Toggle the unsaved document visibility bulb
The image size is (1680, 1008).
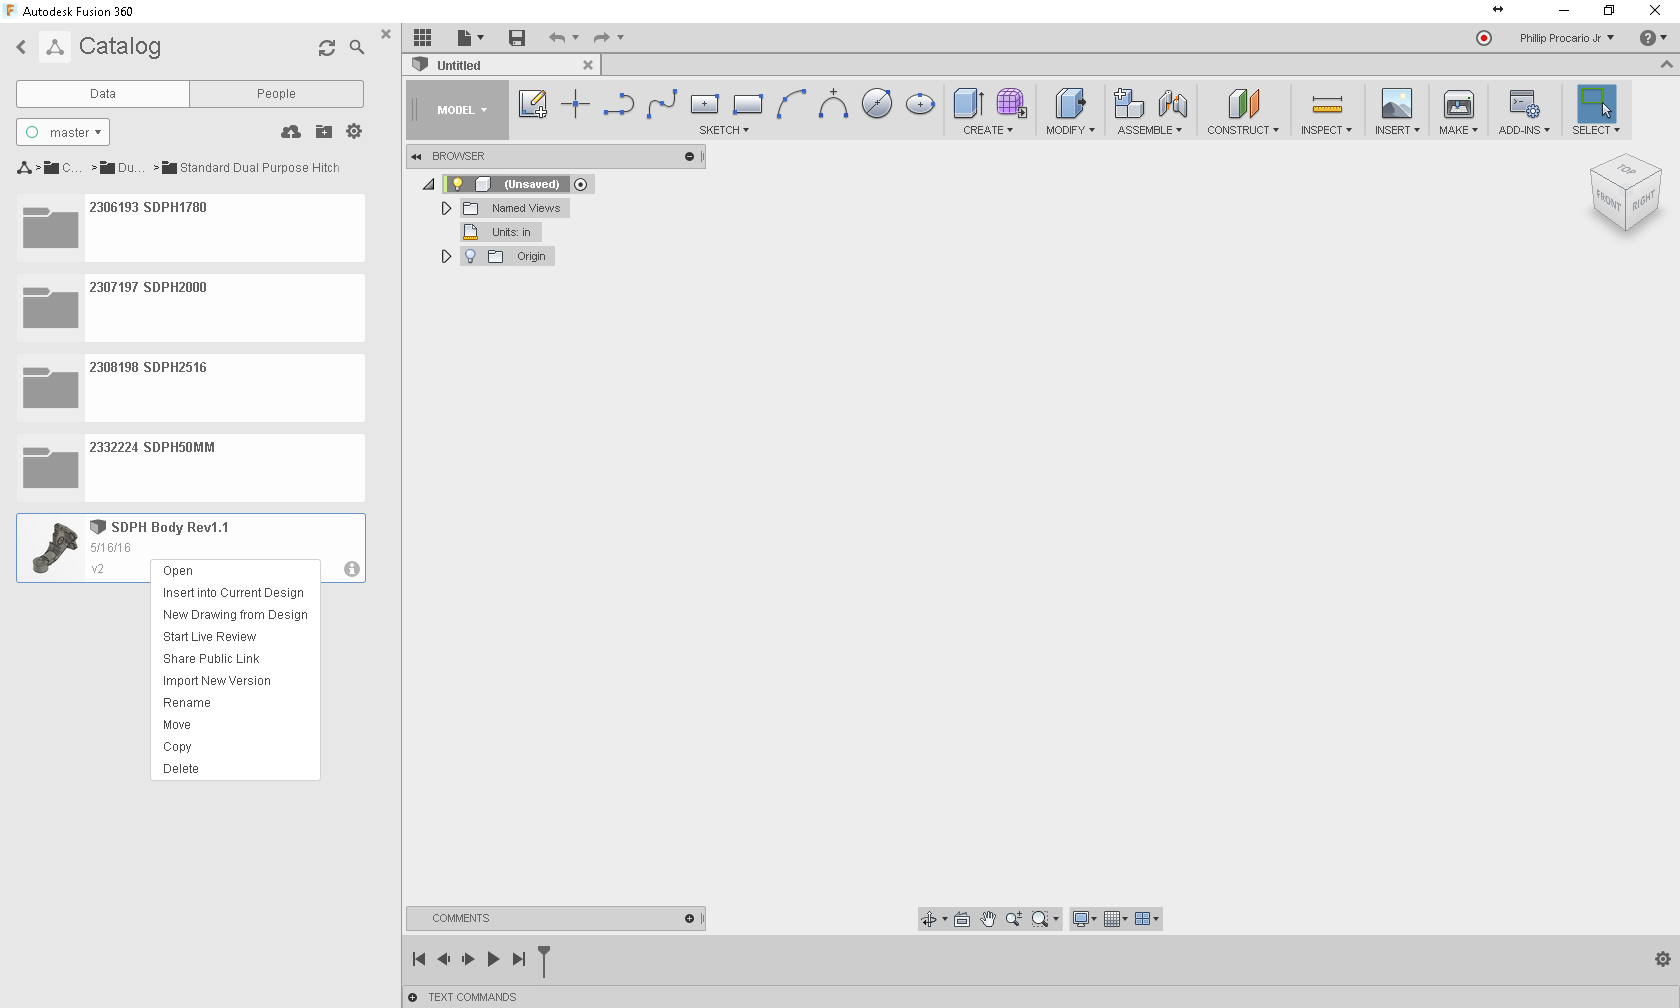pos(458,184)
